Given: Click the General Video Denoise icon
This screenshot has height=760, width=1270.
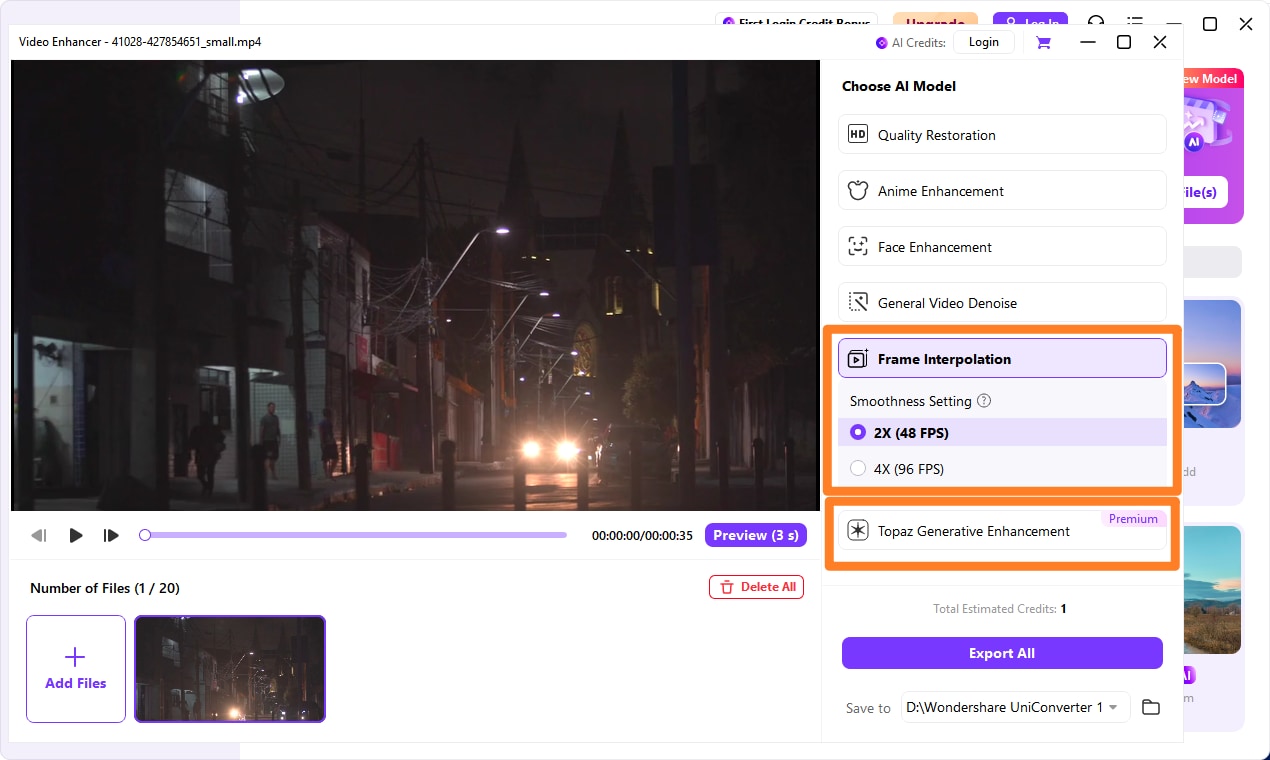Looking at the screenshot, I should click(857, 302).
